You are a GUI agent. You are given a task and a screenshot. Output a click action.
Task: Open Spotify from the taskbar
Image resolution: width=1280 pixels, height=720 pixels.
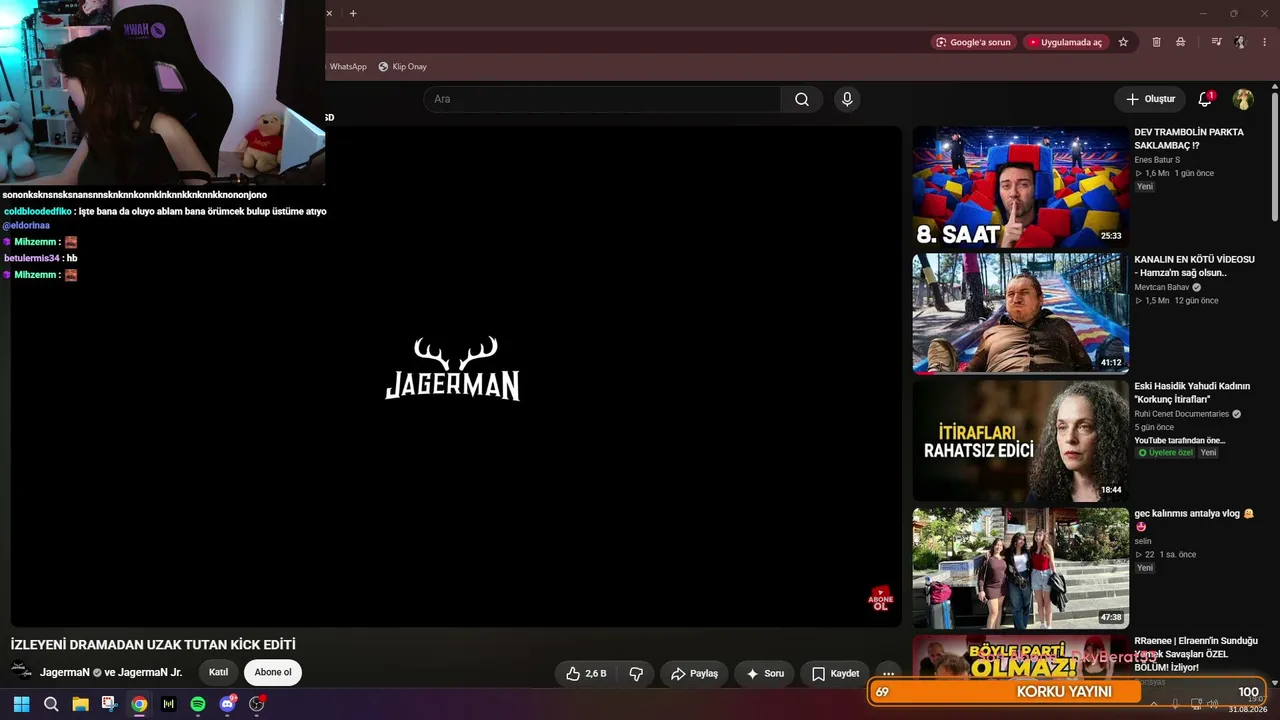(x=198, y=704)
